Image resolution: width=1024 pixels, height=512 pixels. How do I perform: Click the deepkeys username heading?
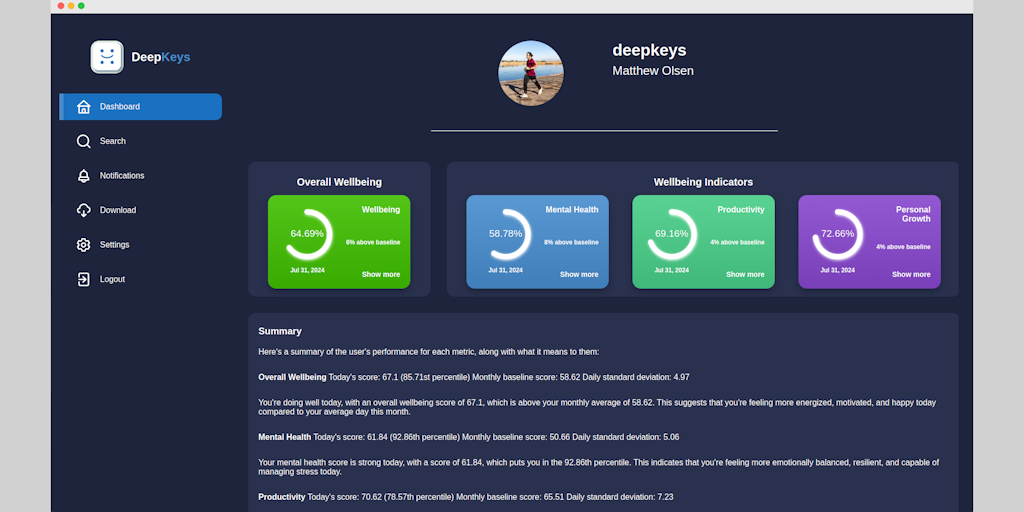coord(649,50)
